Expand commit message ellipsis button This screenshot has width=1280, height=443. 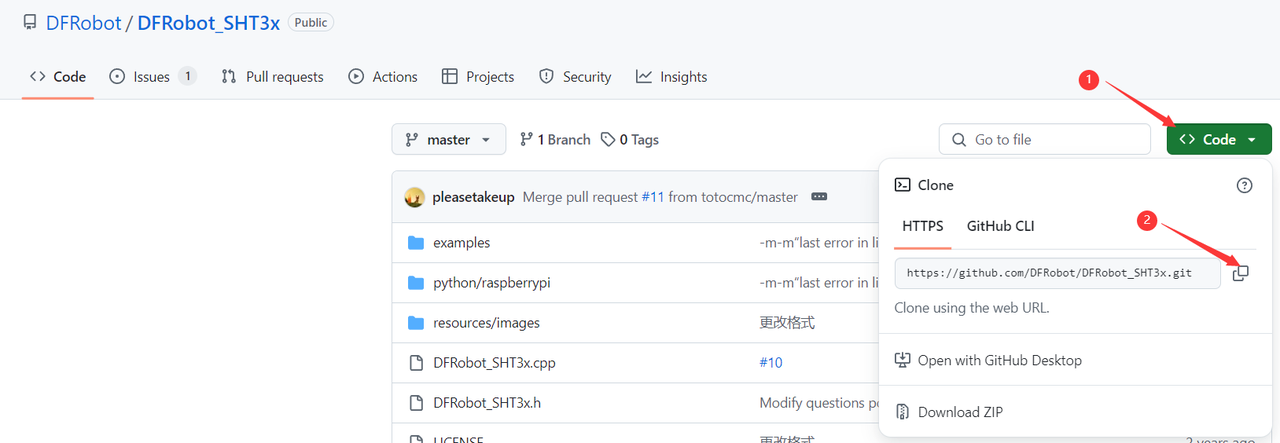pyautogui.click(x=819, y=197)
